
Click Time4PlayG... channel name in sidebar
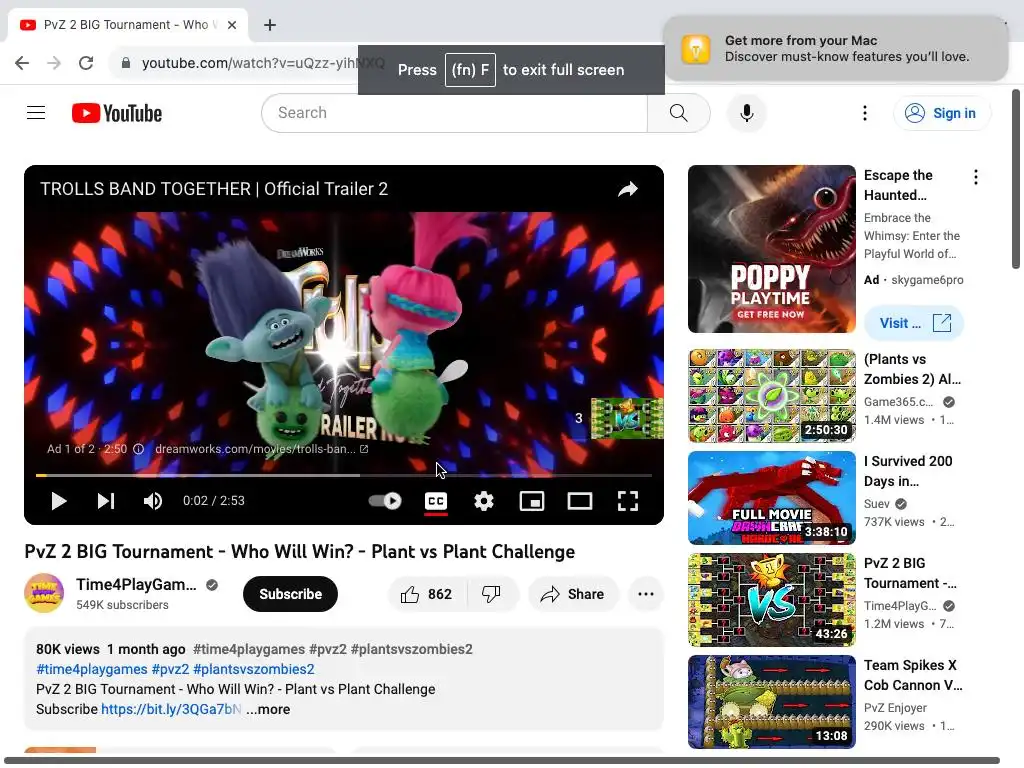(x=900, y=605)
